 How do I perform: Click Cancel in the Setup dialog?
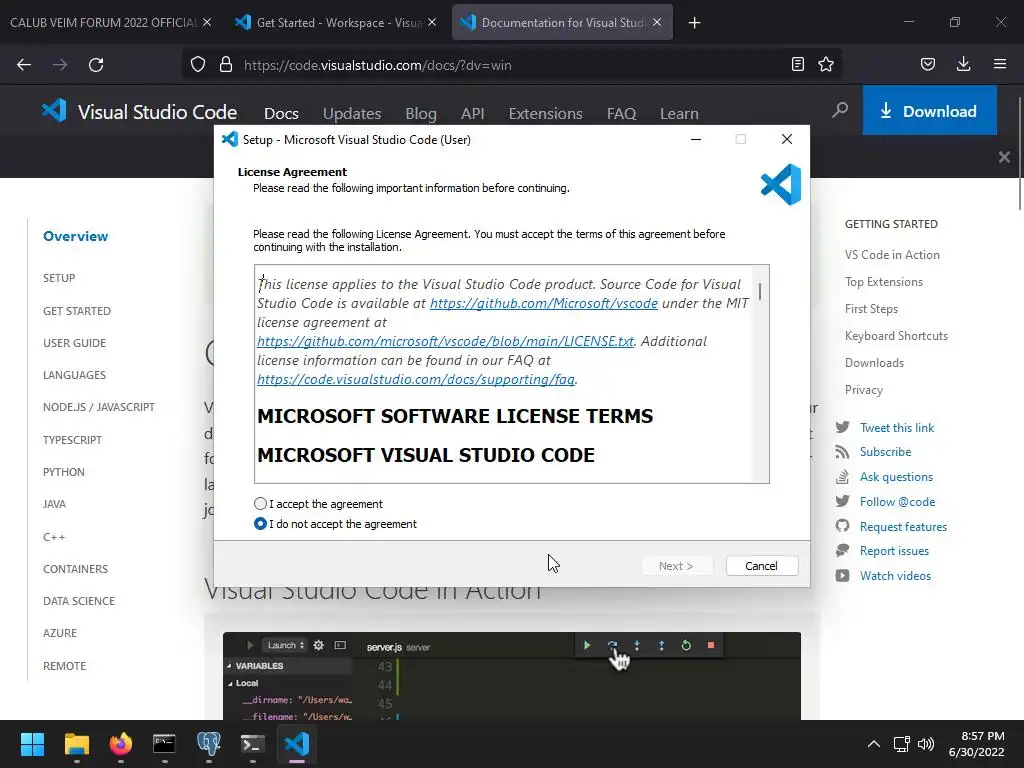pos(761,566)
